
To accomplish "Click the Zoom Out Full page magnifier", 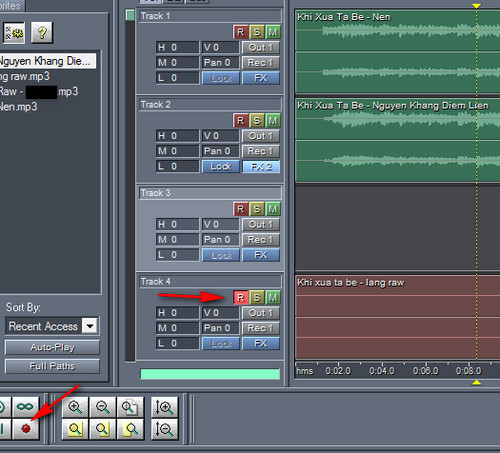I will pyautogui.click(x=130, y=407).
